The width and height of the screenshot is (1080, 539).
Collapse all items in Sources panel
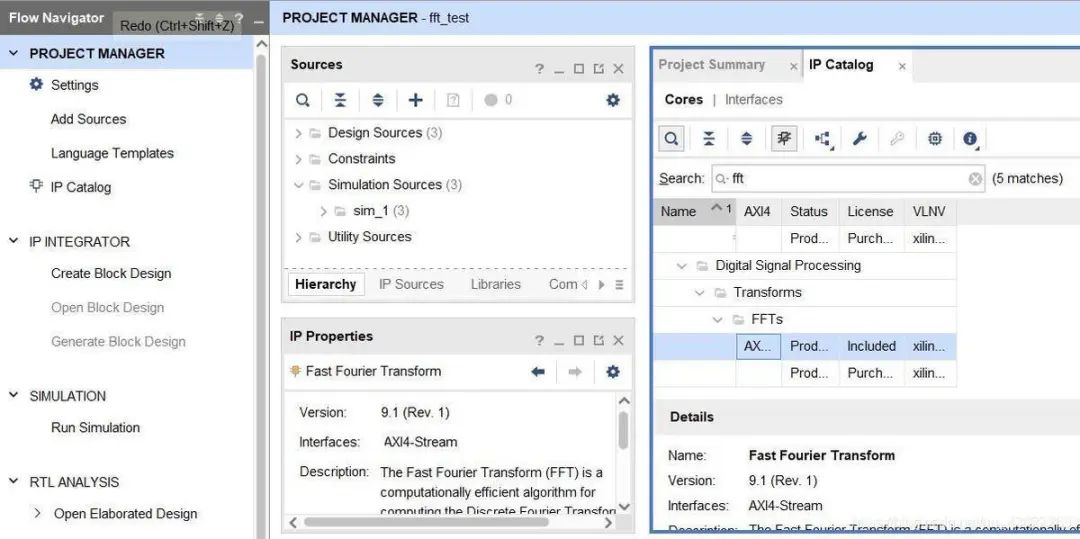click(340, 100)
